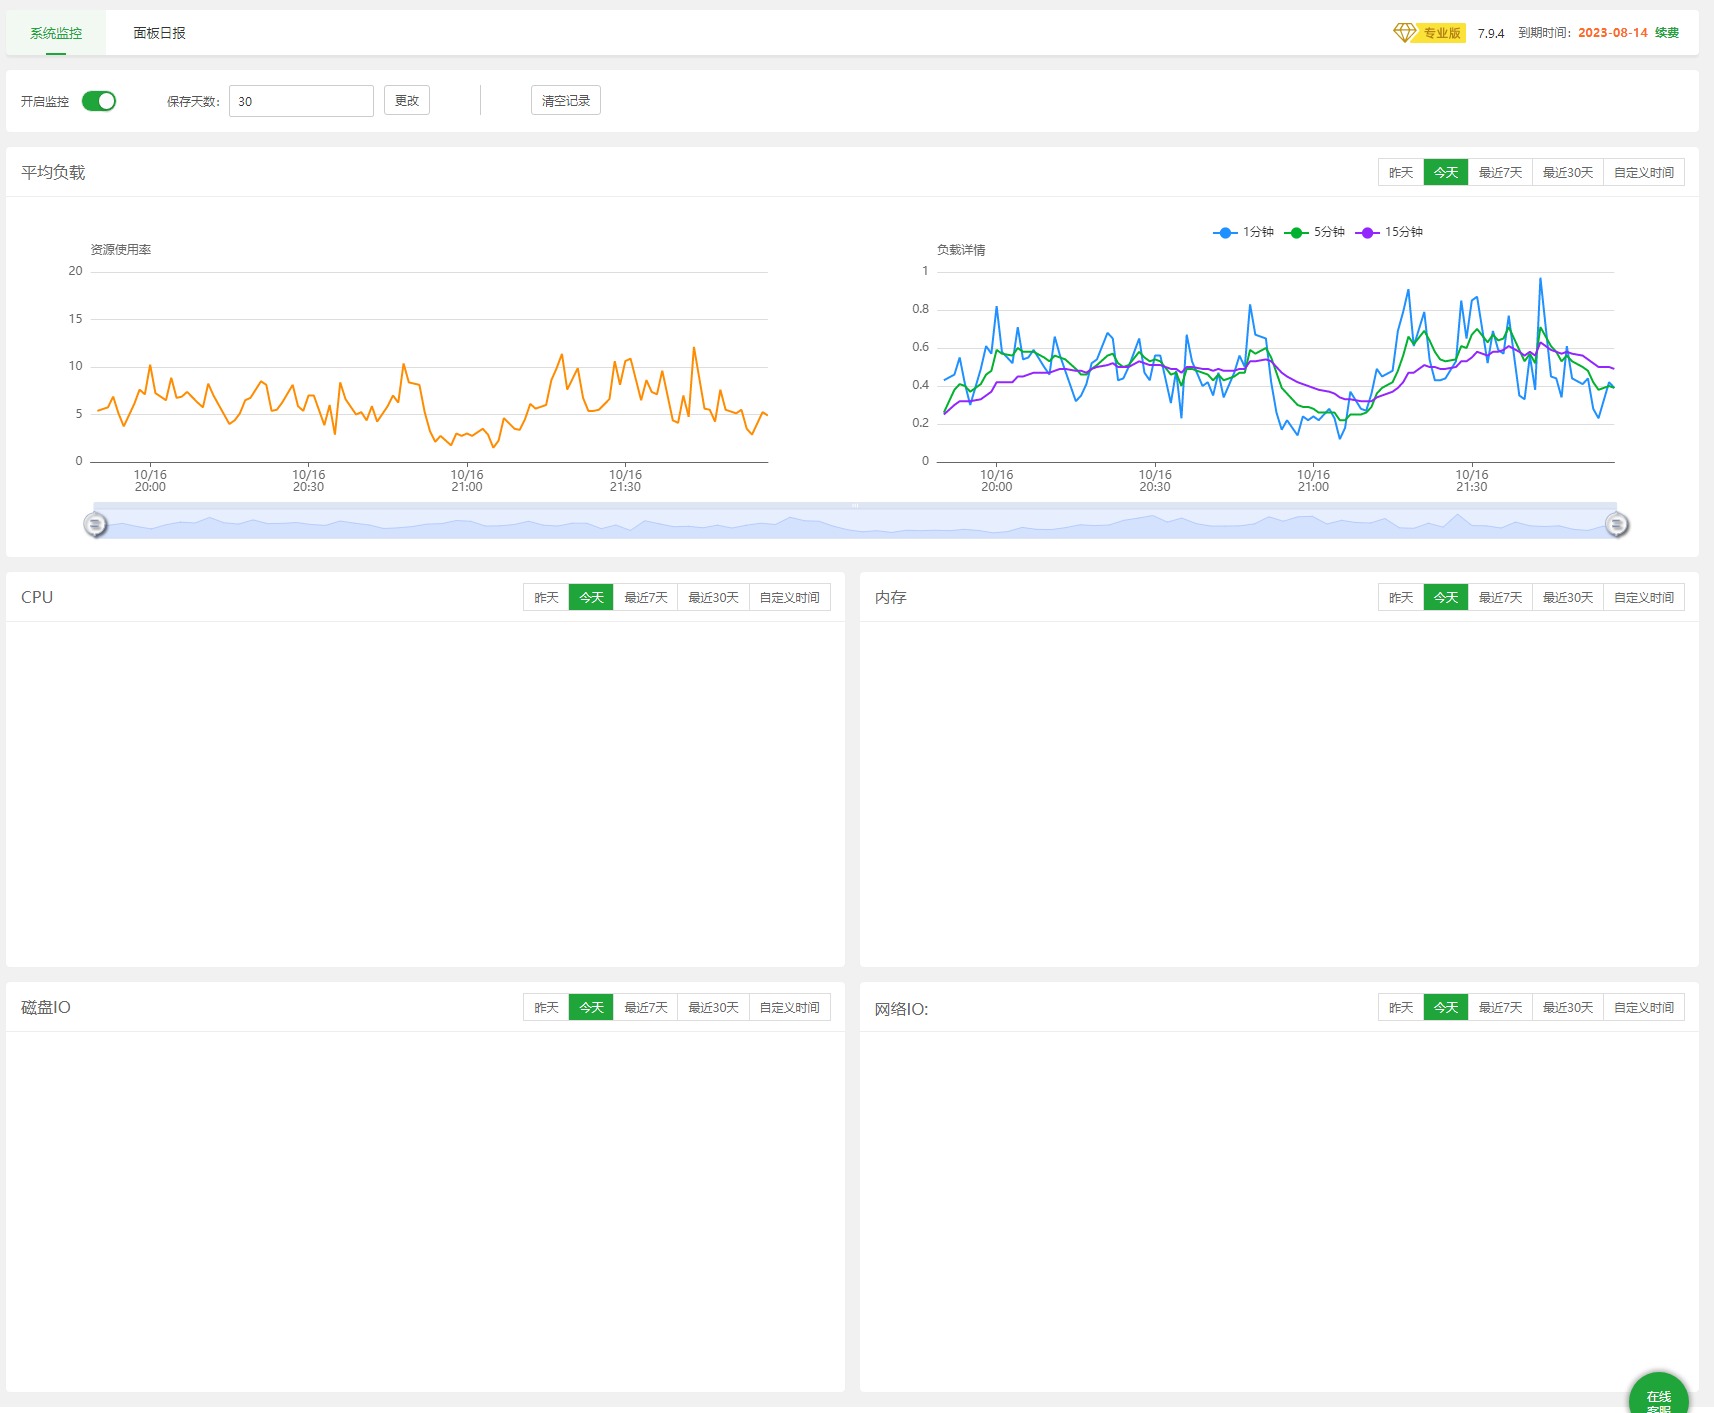
Task: Select 今天 in 内存 panel
Action: click(x=1446, y=598)
